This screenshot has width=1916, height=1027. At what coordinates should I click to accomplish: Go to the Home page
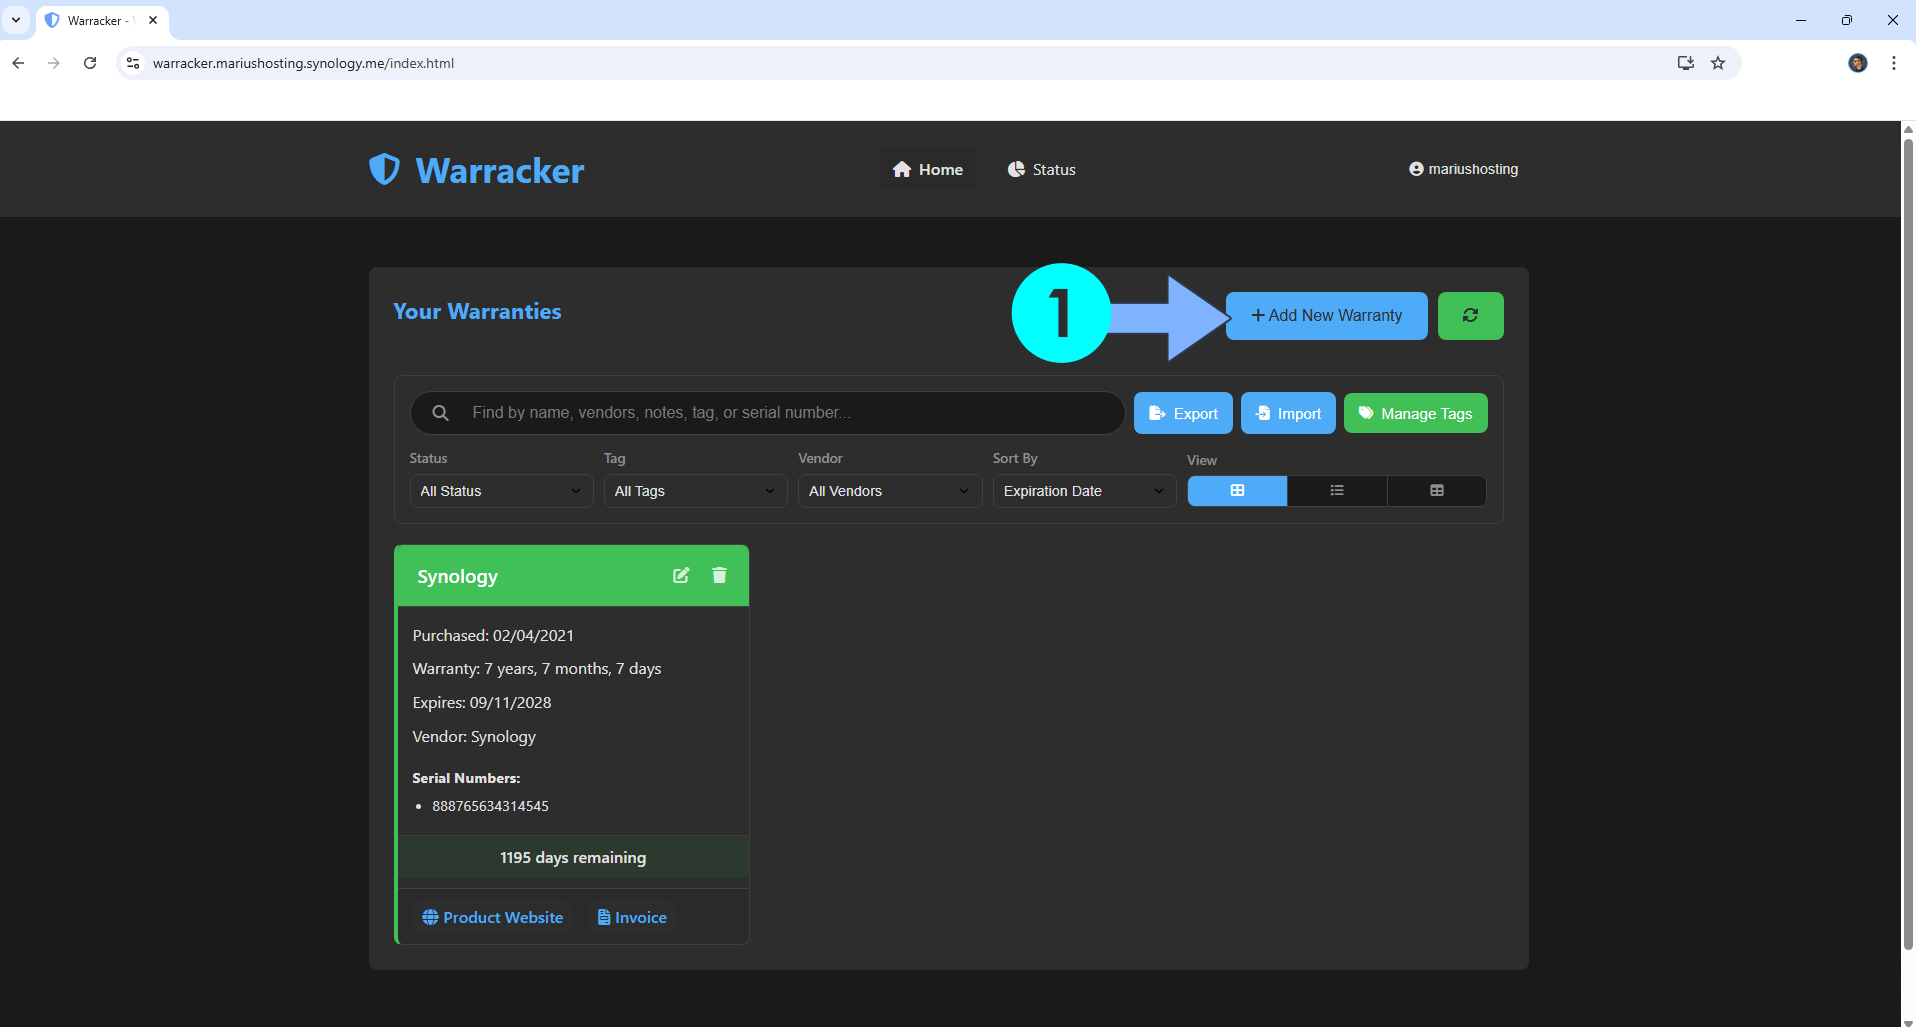pyautogui.click(x=928, y=170)
